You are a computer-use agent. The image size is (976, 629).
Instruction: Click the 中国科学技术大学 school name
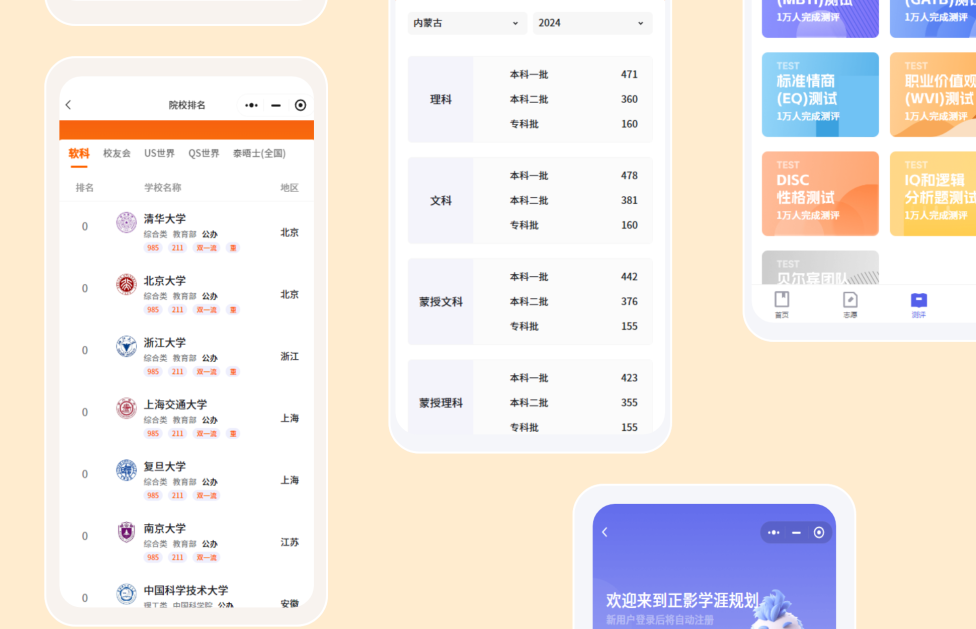(x=186, y=590)
